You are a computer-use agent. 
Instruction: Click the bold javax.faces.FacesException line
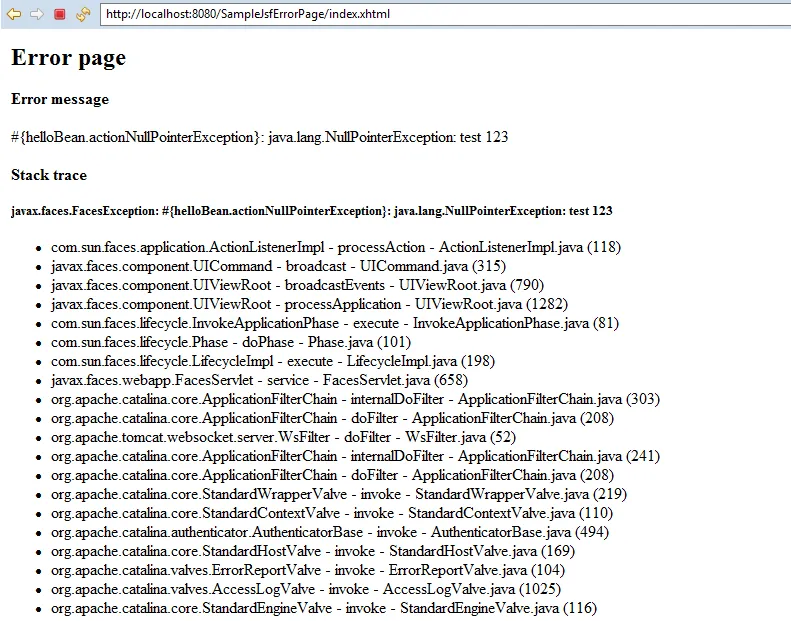[x=311, y=211]
